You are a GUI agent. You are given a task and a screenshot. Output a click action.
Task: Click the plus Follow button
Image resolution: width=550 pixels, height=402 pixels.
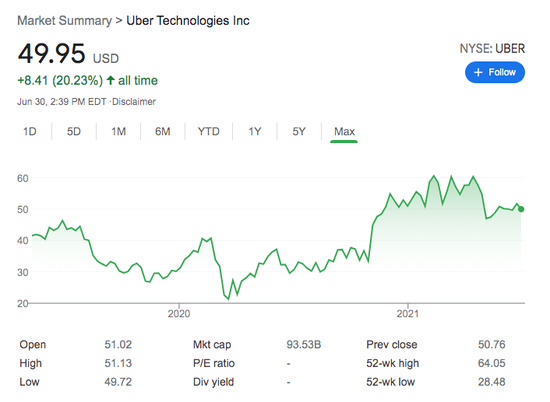[x=495, y=72]
